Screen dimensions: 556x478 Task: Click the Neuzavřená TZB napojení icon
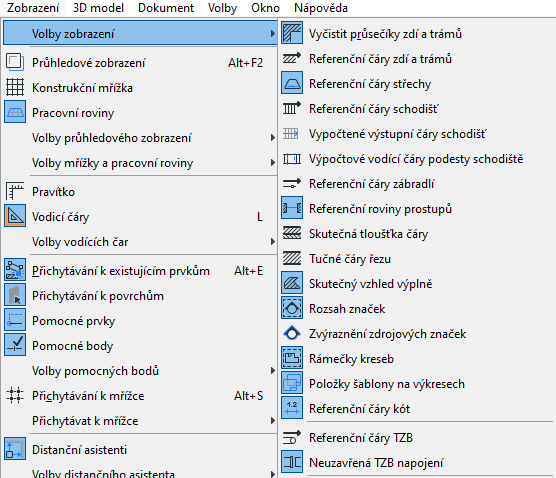292,462
